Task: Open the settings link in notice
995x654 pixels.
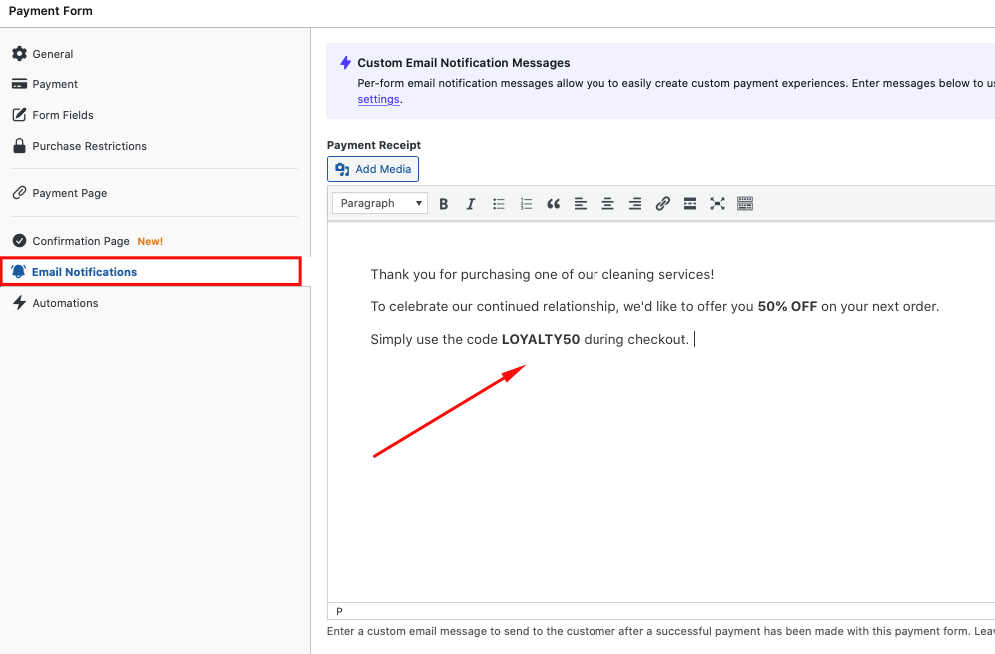Action: (x=378, y=99)
